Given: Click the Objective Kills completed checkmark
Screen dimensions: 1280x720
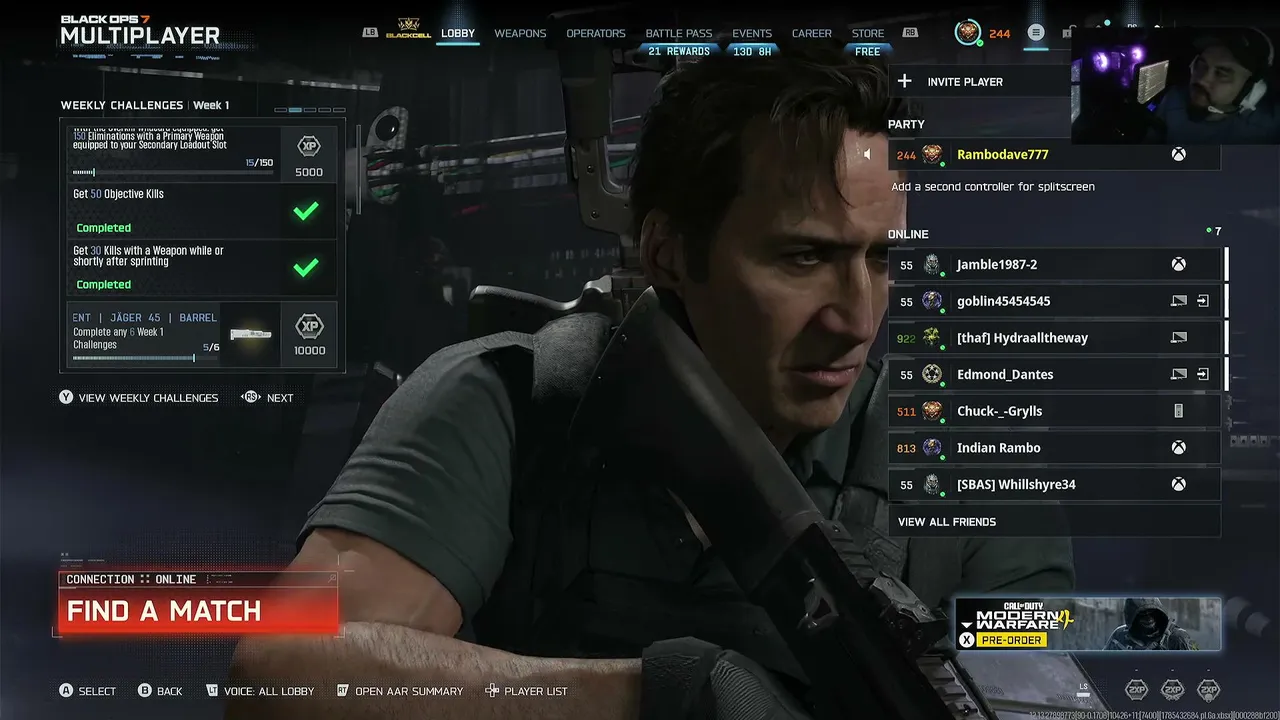Looking at the screenshot, I should 306,211.
